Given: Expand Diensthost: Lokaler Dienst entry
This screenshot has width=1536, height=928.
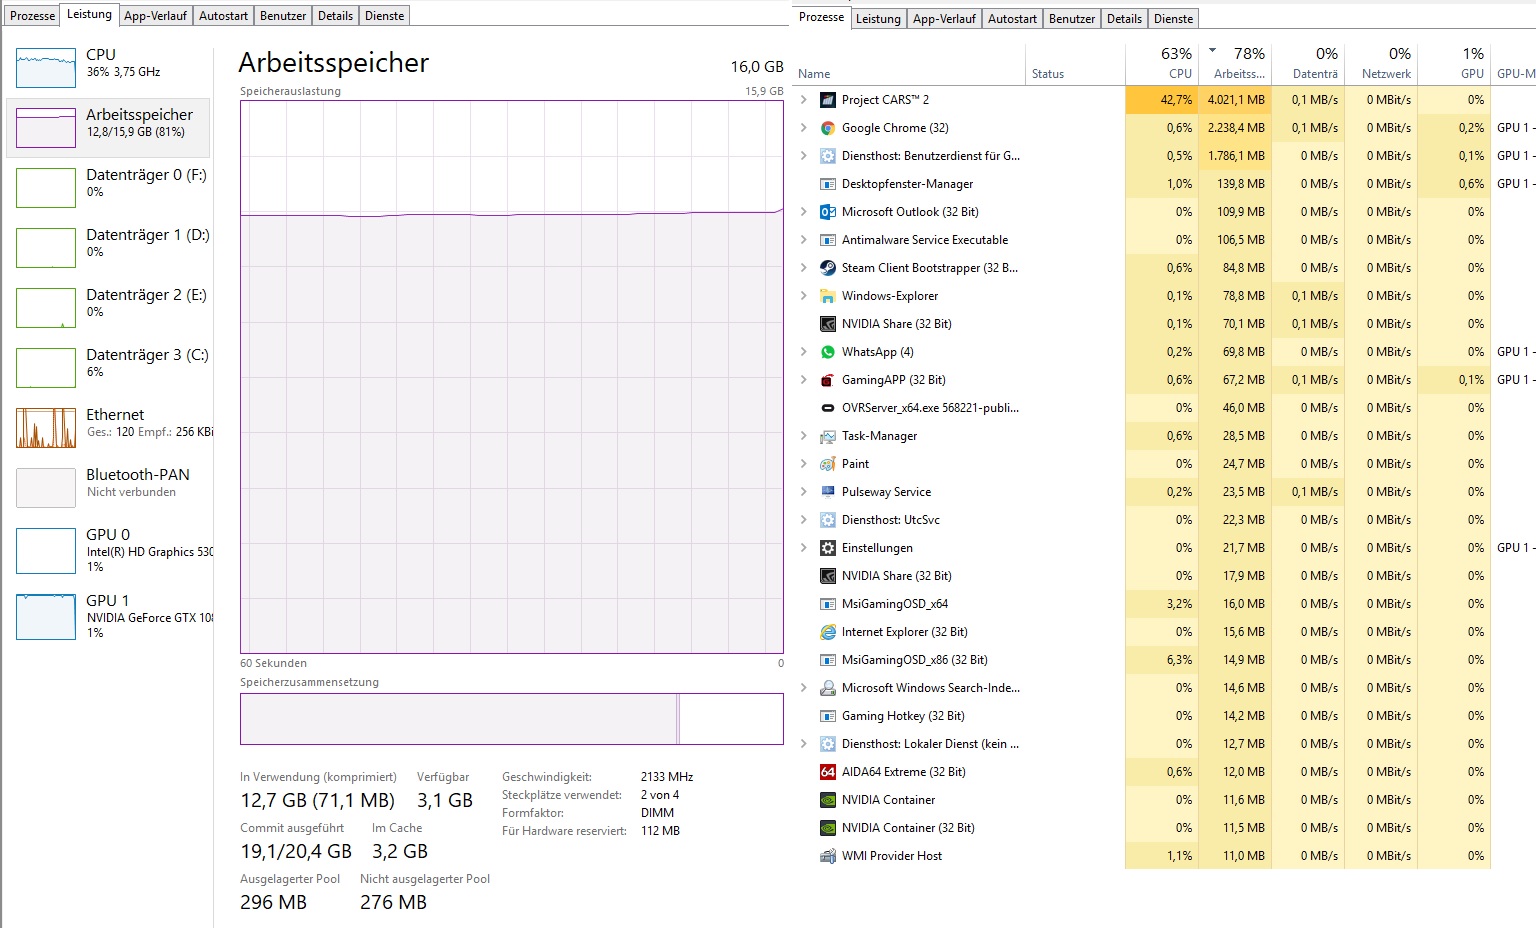Looking at the screenshot, I should 804,744.
